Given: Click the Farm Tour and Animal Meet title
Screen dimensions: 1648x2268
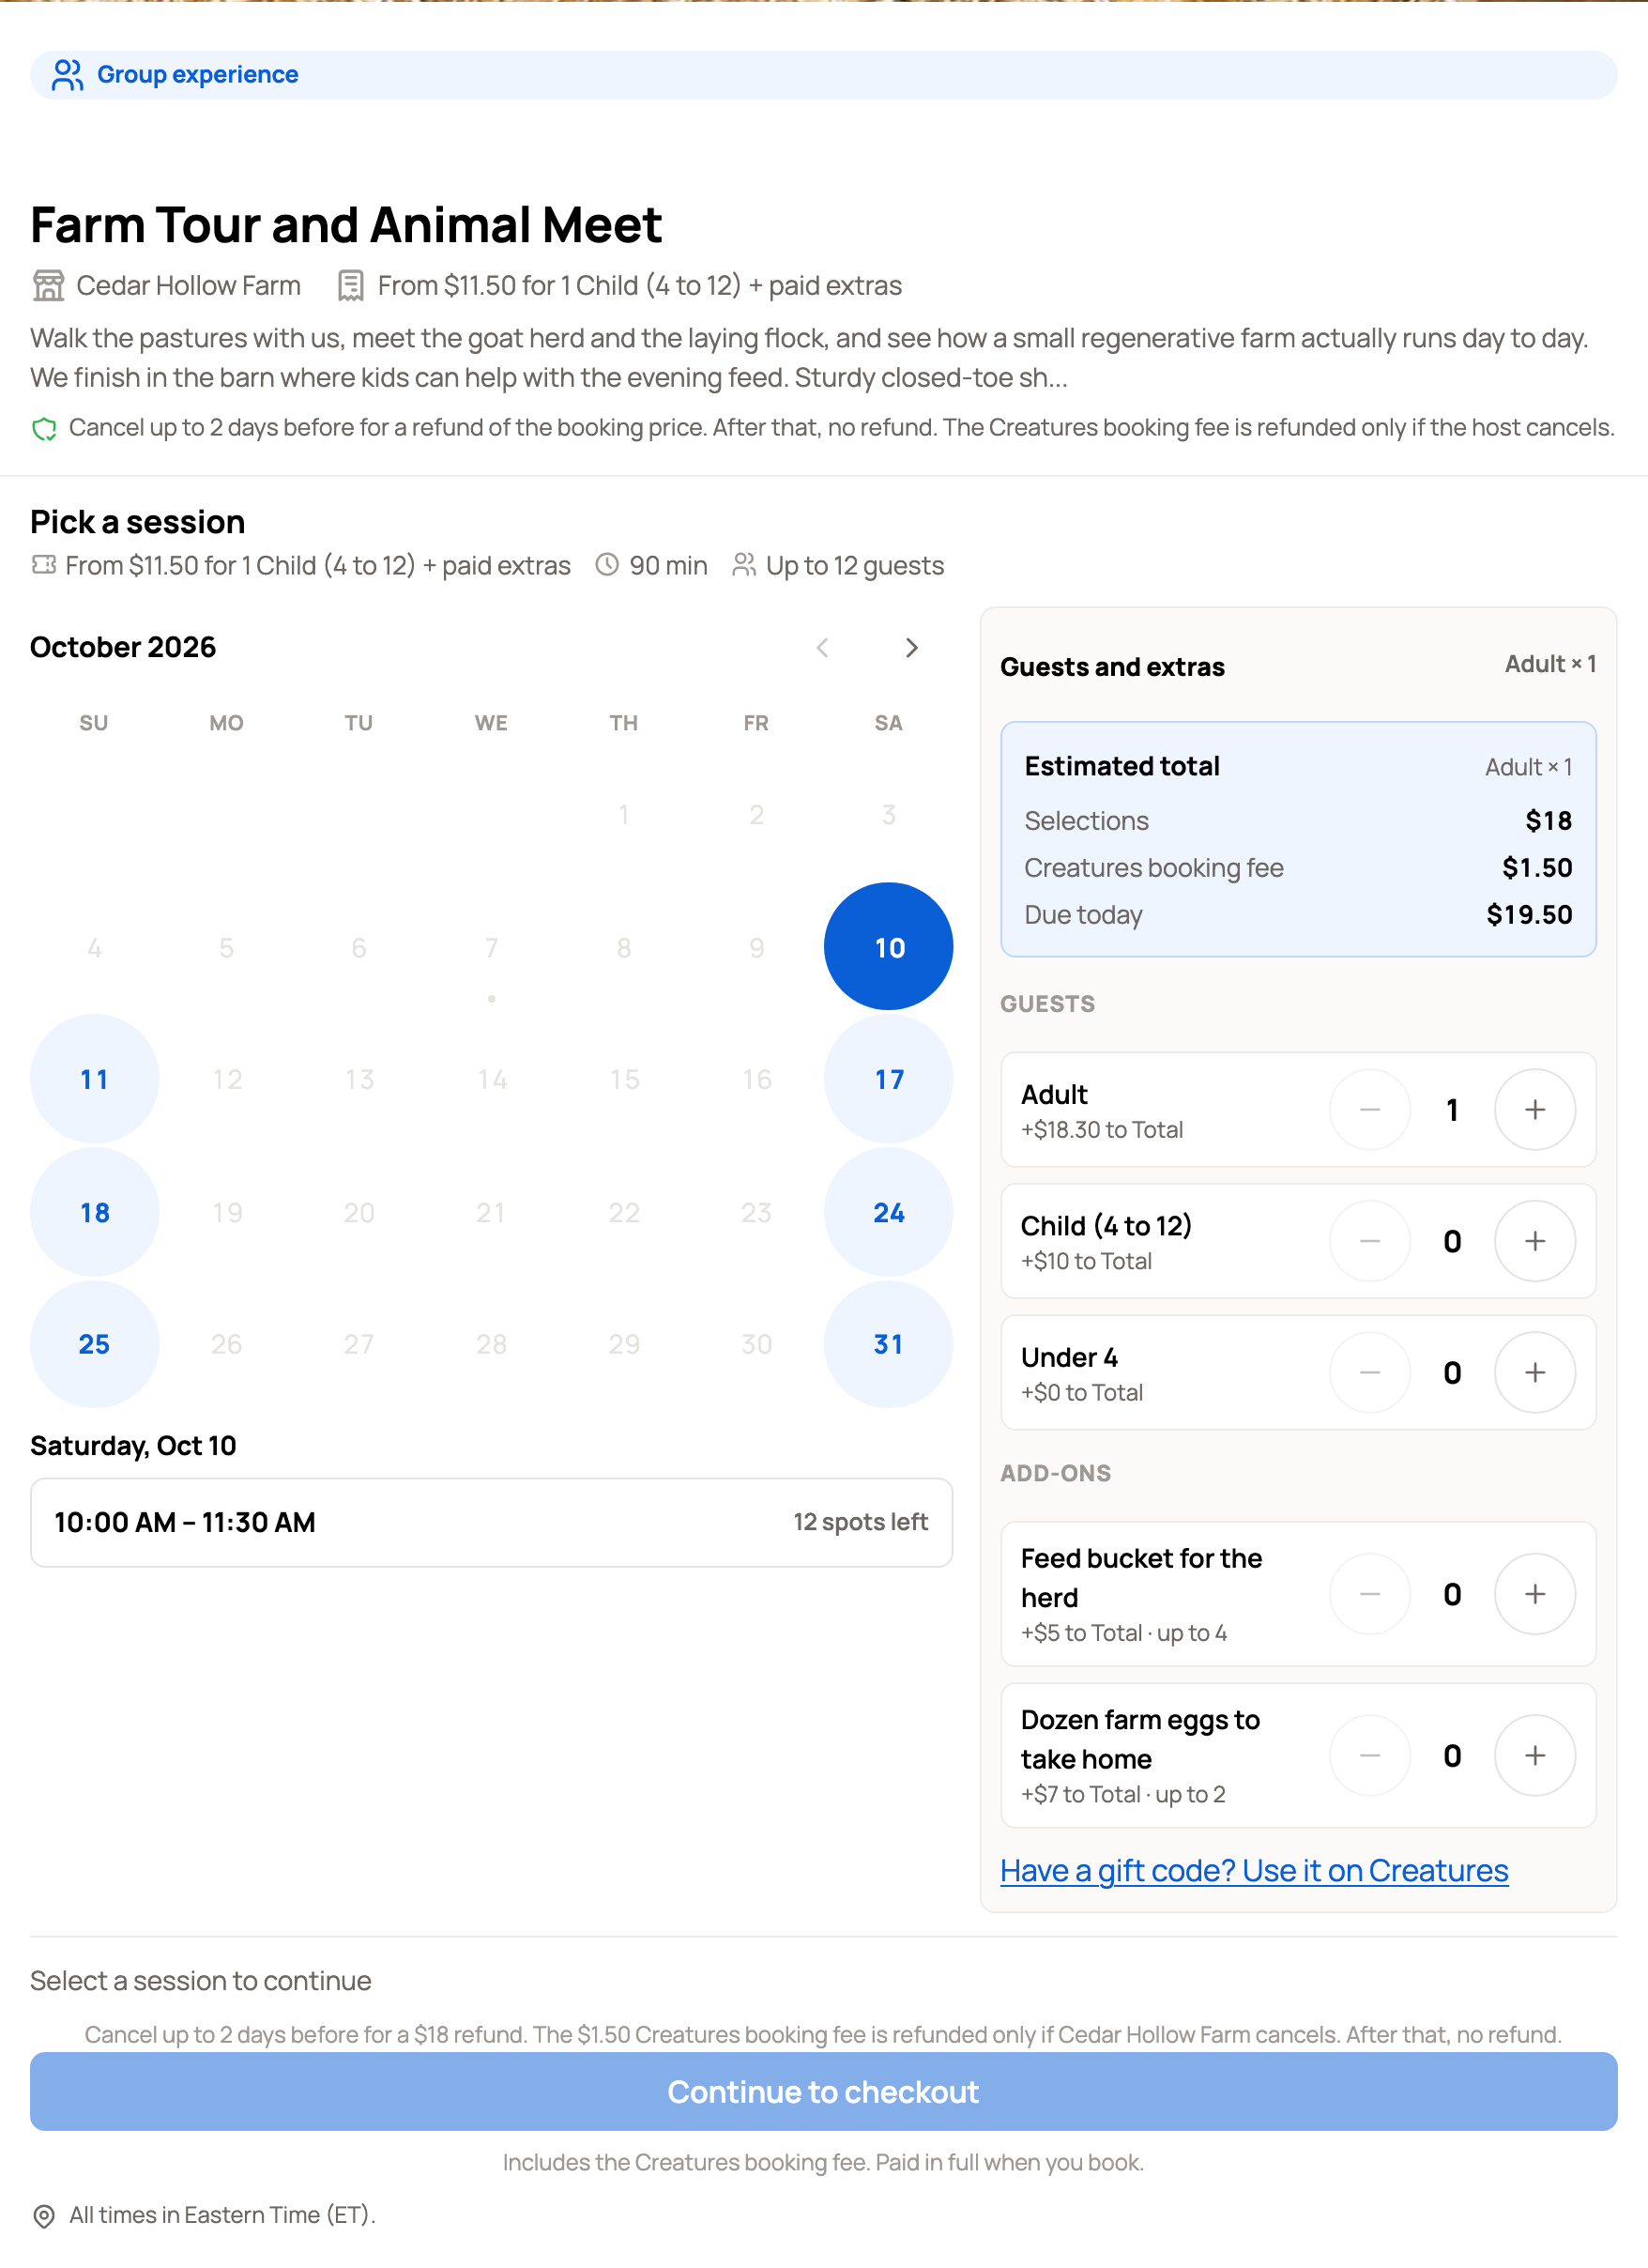Looking at the screenshot, I should [x=346, y=224].
